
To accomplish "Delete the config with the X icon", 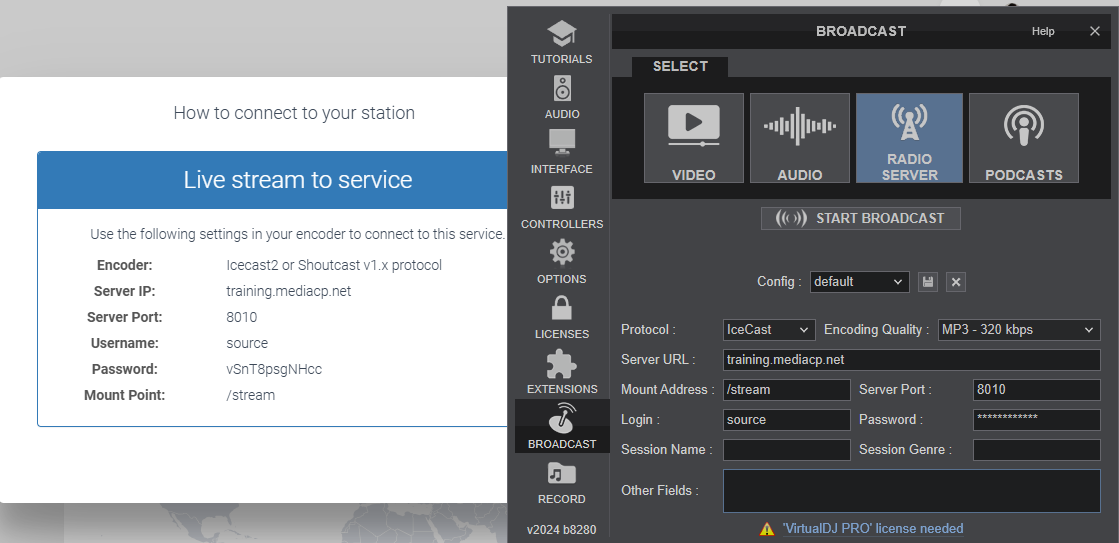I will point(956,282).
